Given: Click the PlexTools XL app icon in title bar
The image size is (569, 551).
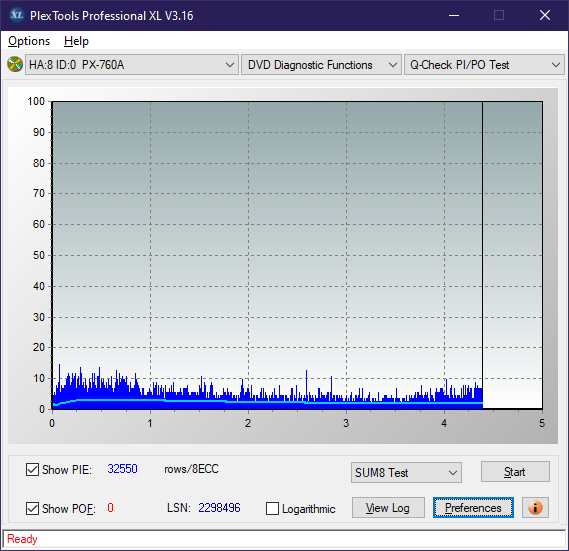Looking at the screenshot, I should click(x=16, y=15).
